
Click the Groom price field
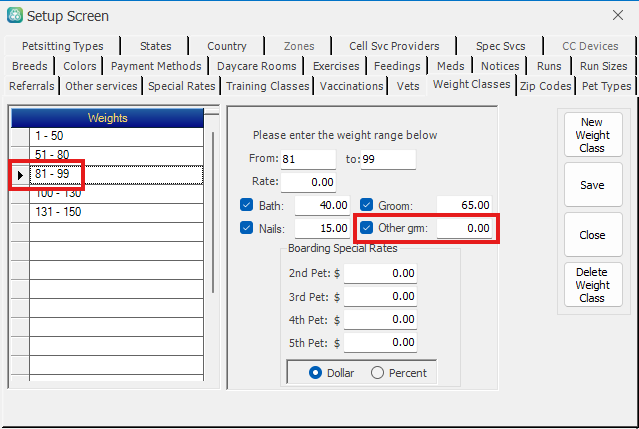(x=464, y=205)
